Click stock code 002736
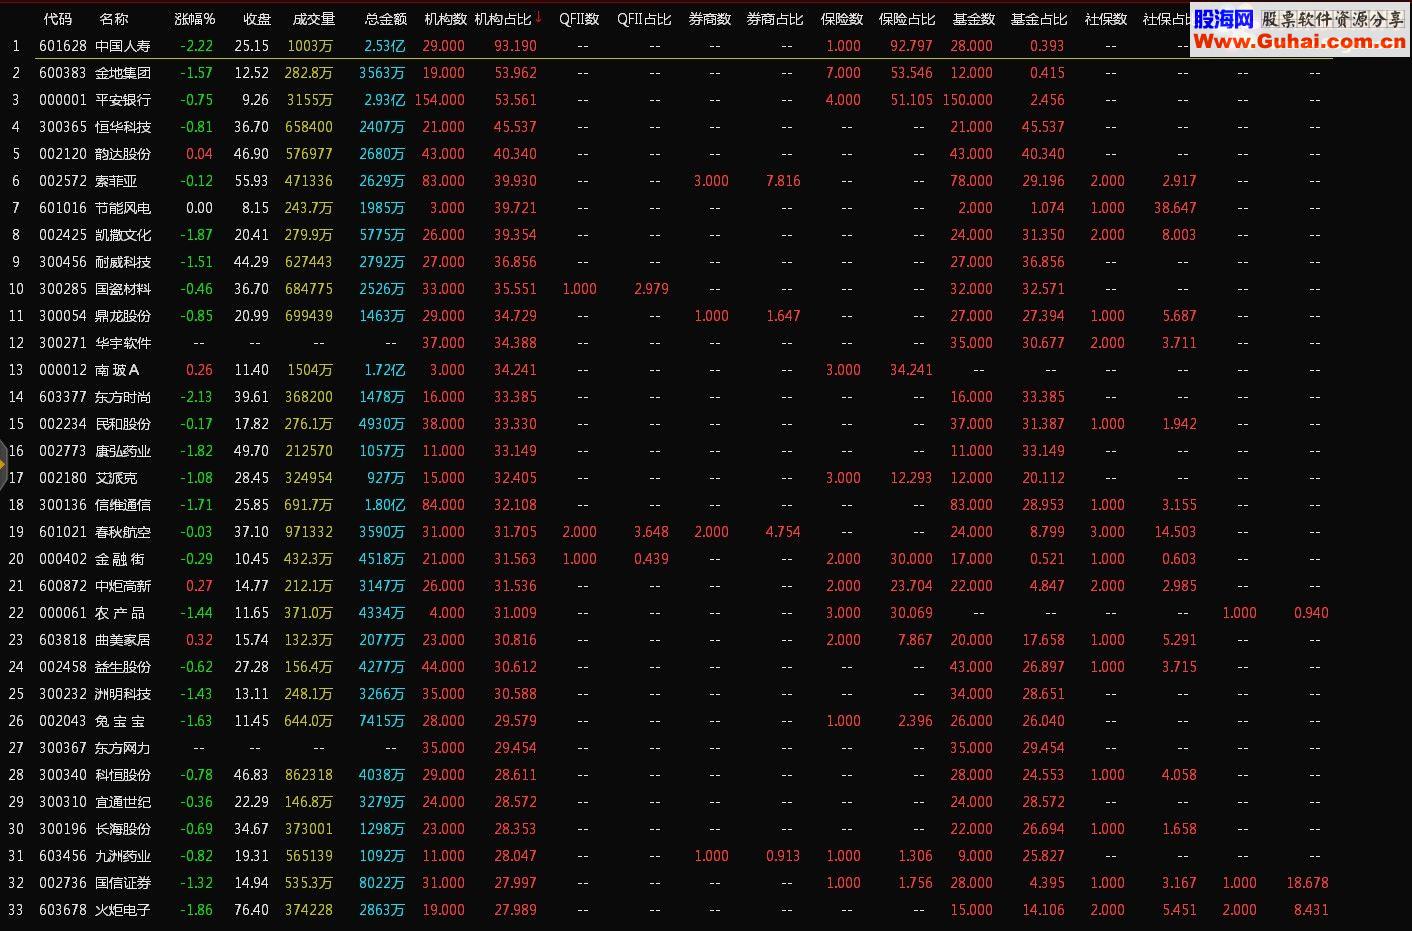The width and height of the screenshot is (1412, 931). (63, 883)
